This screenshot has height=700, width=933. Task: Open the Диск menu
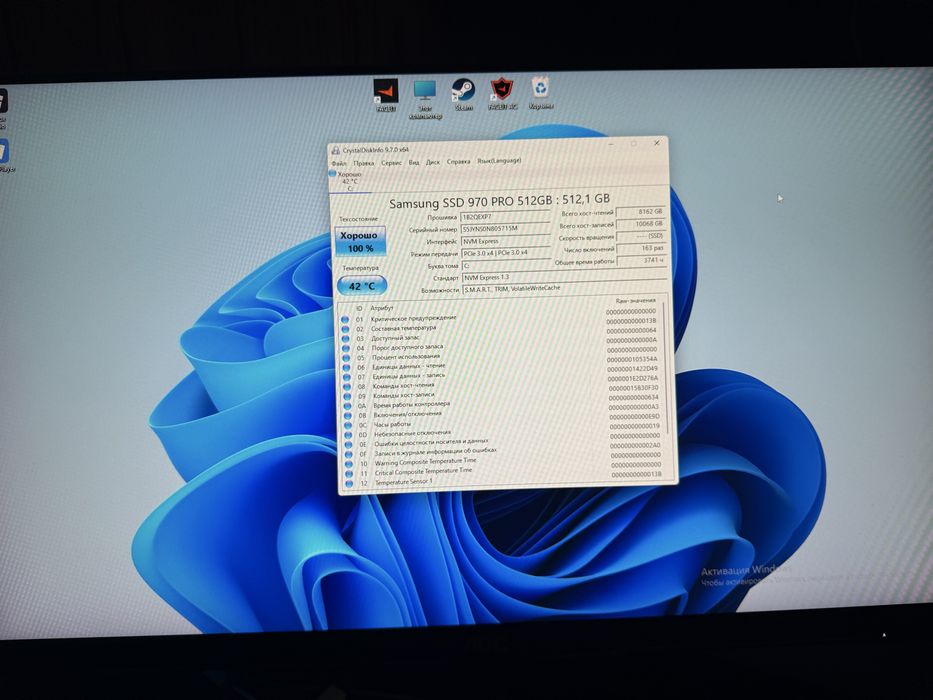coord(433,162)
